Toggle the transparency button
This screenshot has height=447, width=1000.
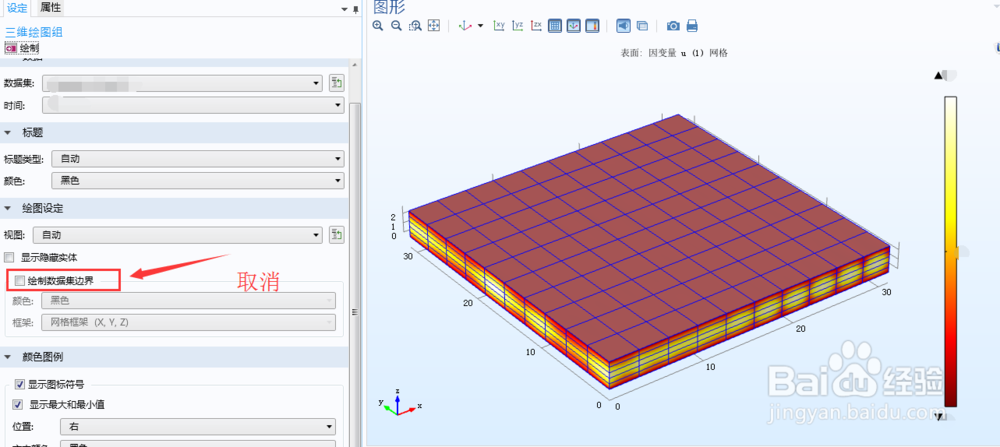coord(642,26)
